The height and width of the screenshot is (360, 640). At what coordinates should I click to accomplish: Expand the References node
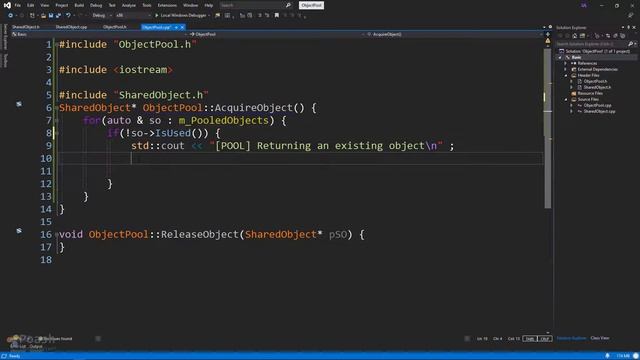tap(566, 63)
